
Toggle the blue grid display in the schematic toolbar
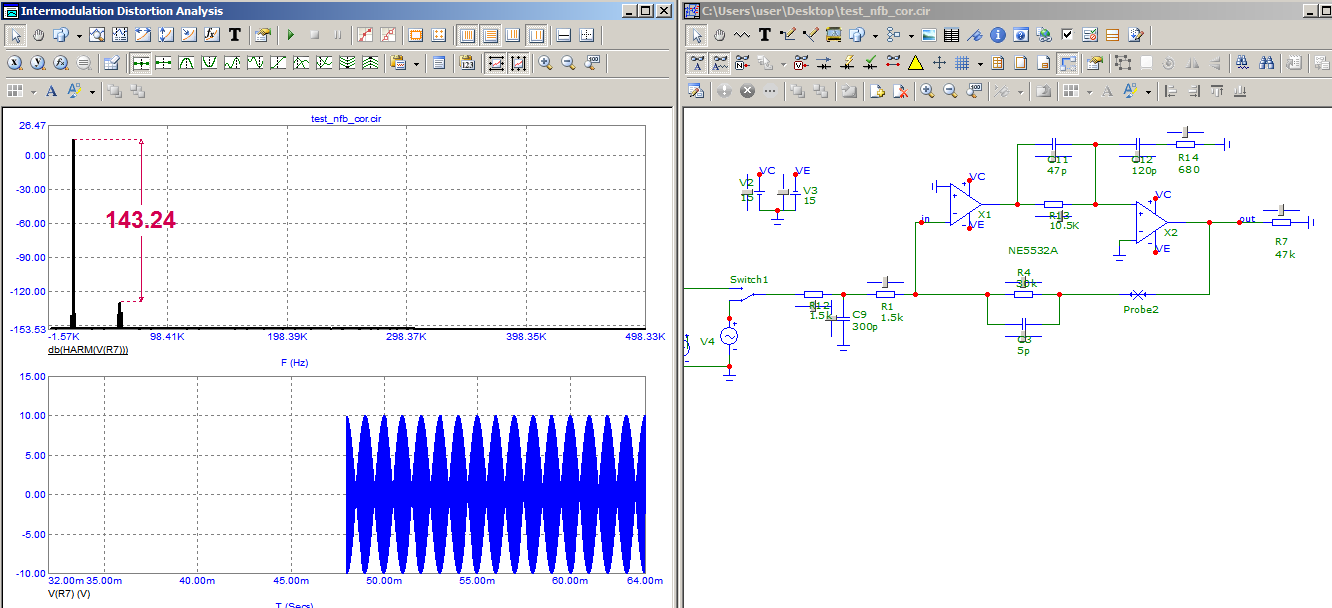click(962, 63)
